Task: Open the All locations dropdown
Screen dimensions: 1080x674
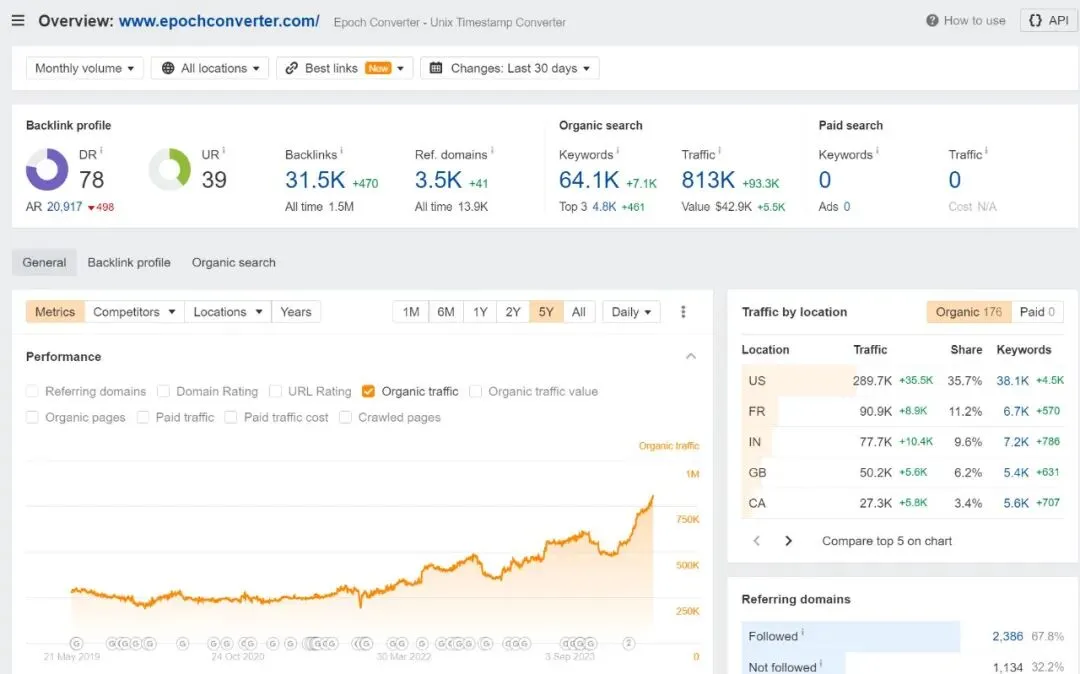Action: (x=210, y=68)
